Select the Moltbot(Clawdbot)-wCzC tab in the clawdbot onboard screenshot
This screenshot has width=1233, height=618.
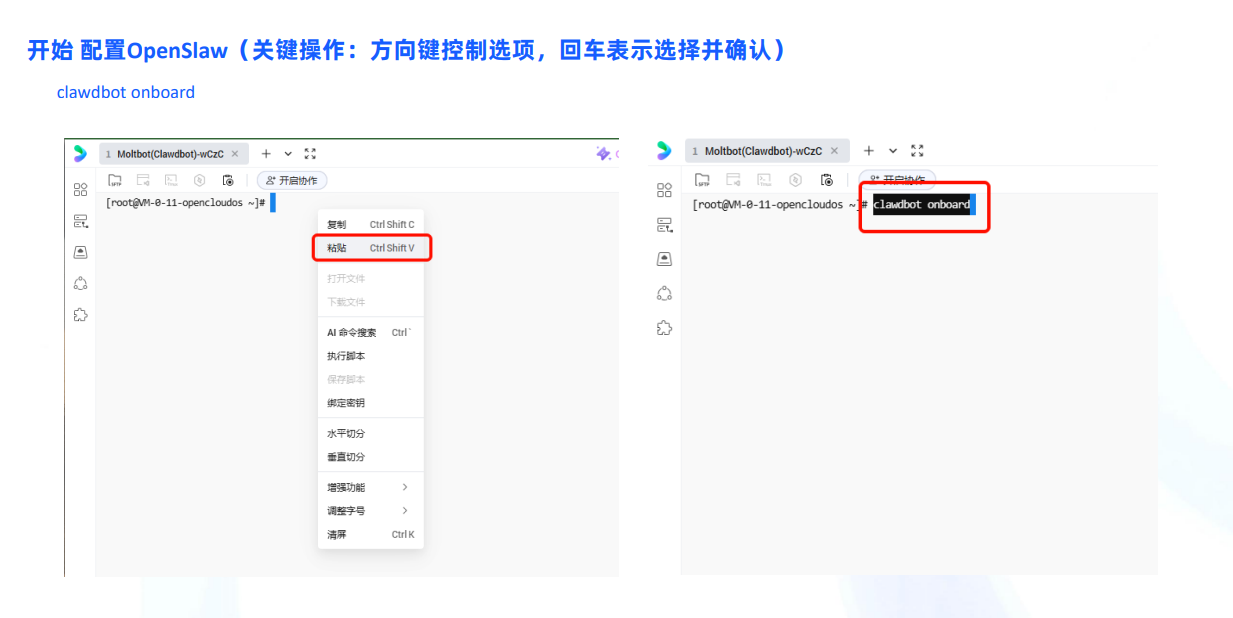point(767,151)
